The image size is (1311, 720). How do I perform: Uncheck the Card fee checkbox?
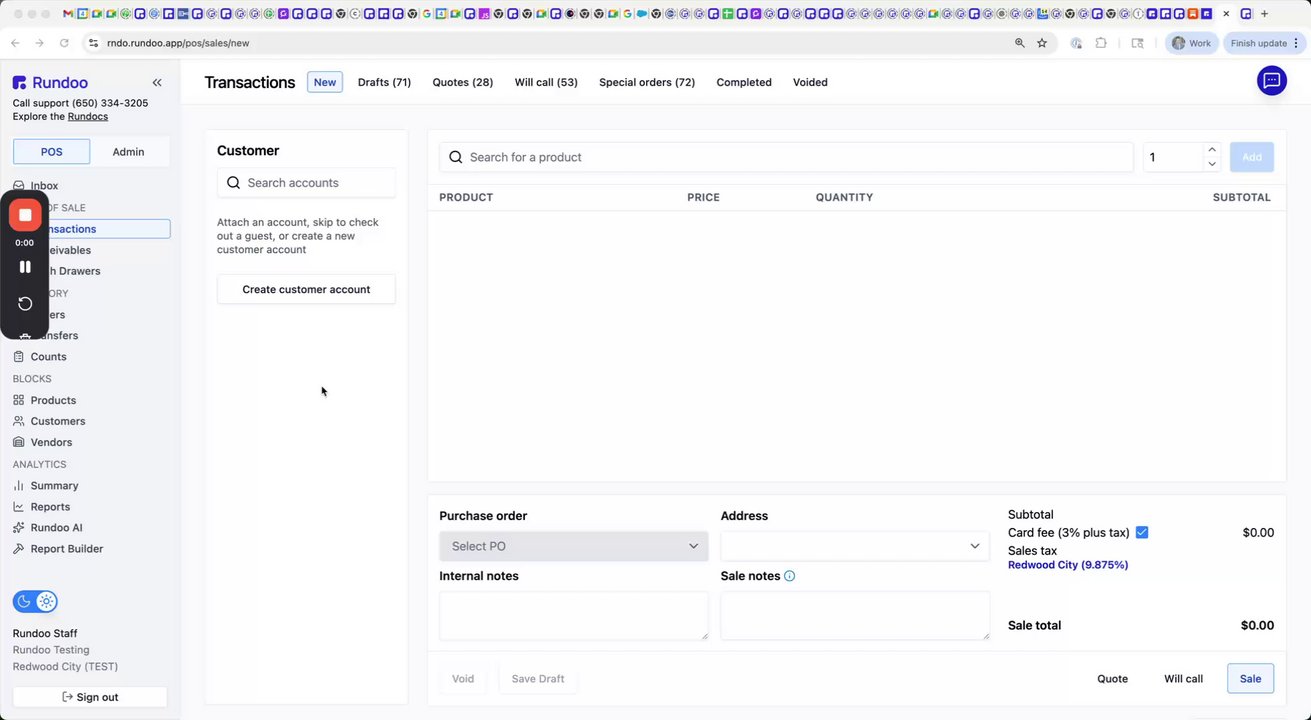1142,533
